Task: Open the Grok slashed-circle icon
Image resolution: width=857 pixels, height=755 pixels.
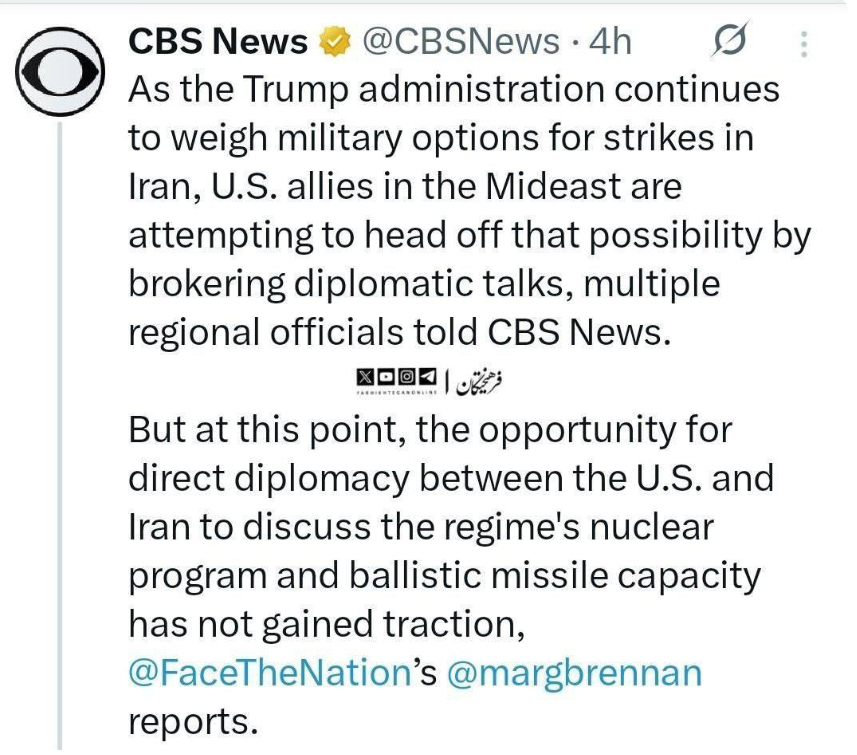Action: 730,43
